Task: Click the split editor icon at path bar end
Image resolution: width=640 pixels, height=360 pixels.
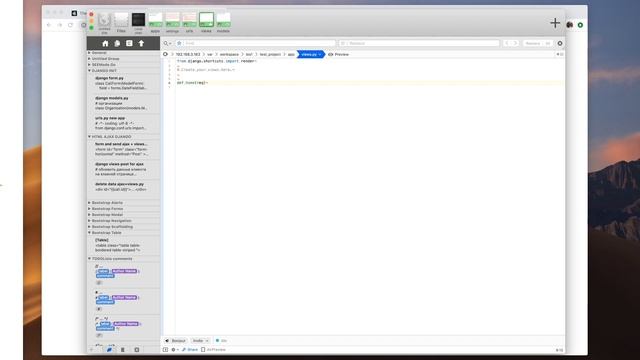Action: (x=560, y=54)
